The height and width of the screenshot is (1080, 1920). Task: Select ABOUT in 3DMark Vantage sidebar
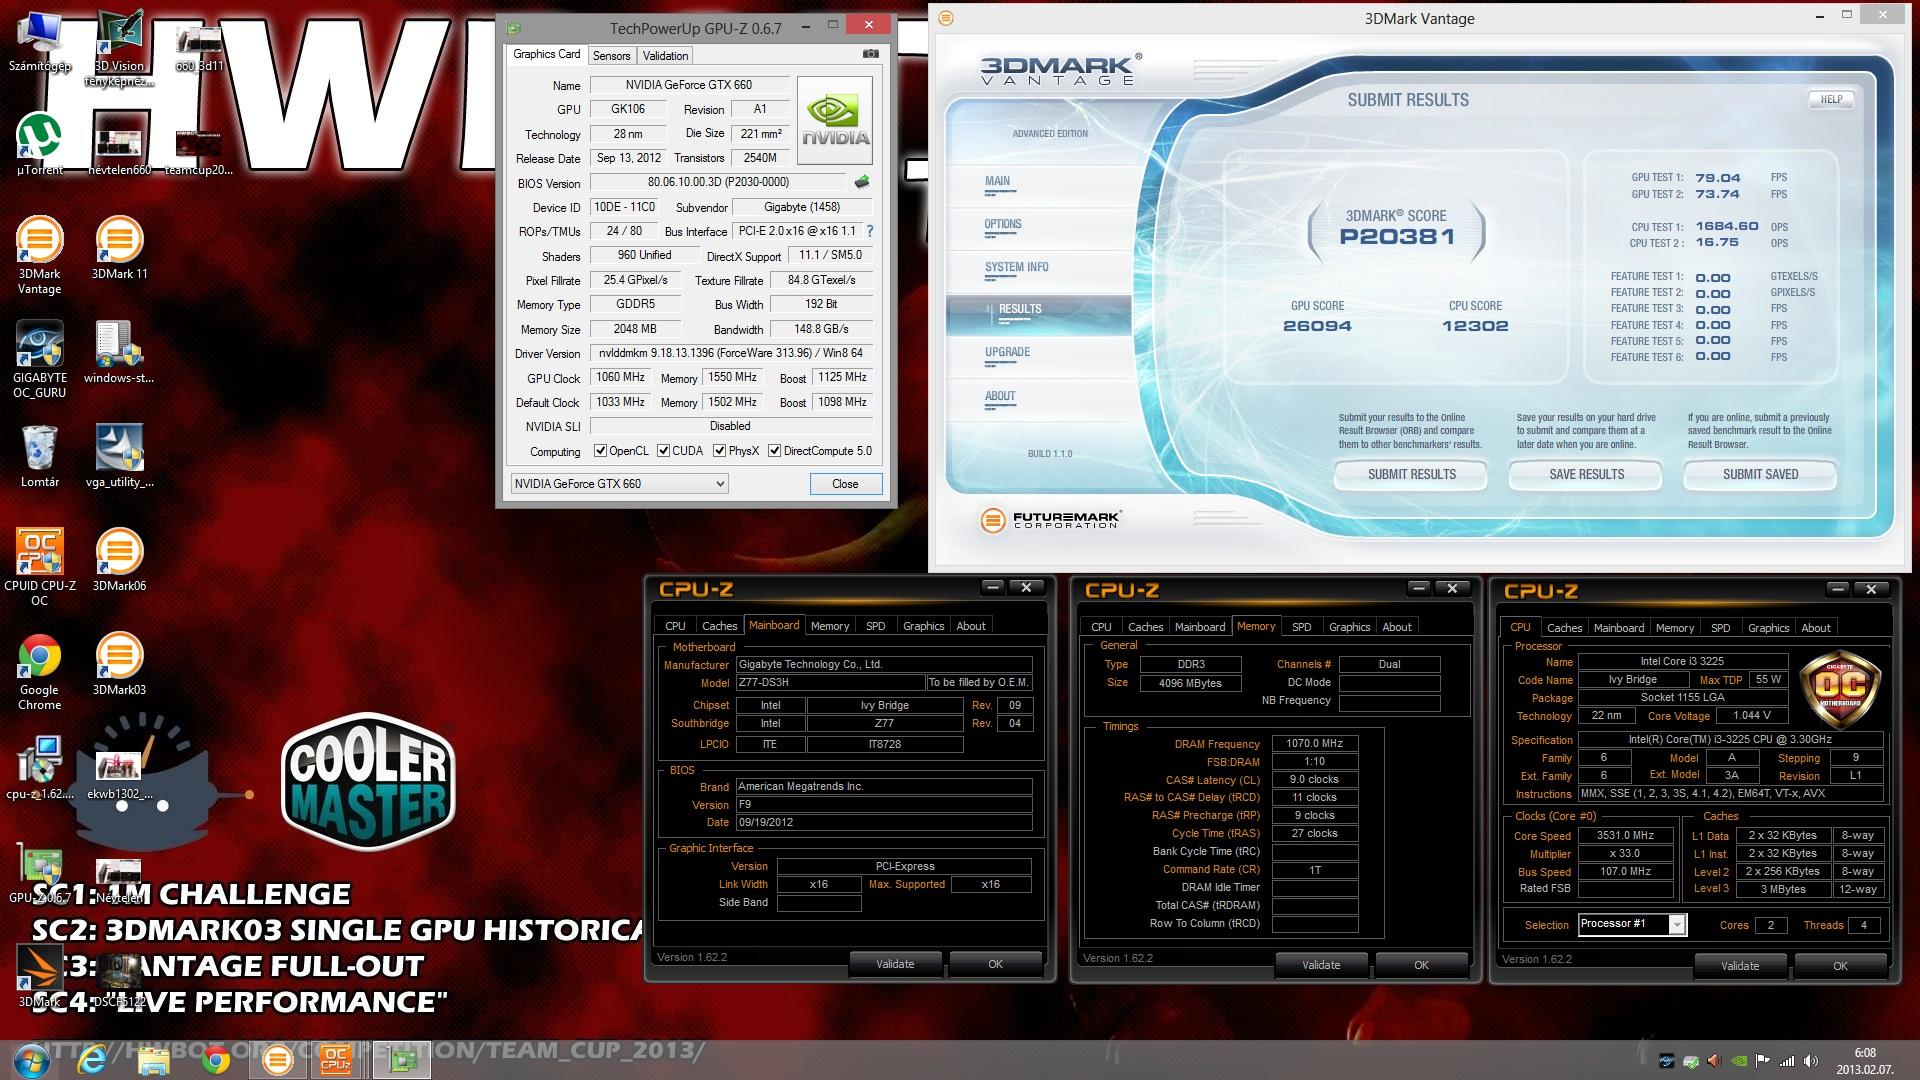tap(1000, 396)
